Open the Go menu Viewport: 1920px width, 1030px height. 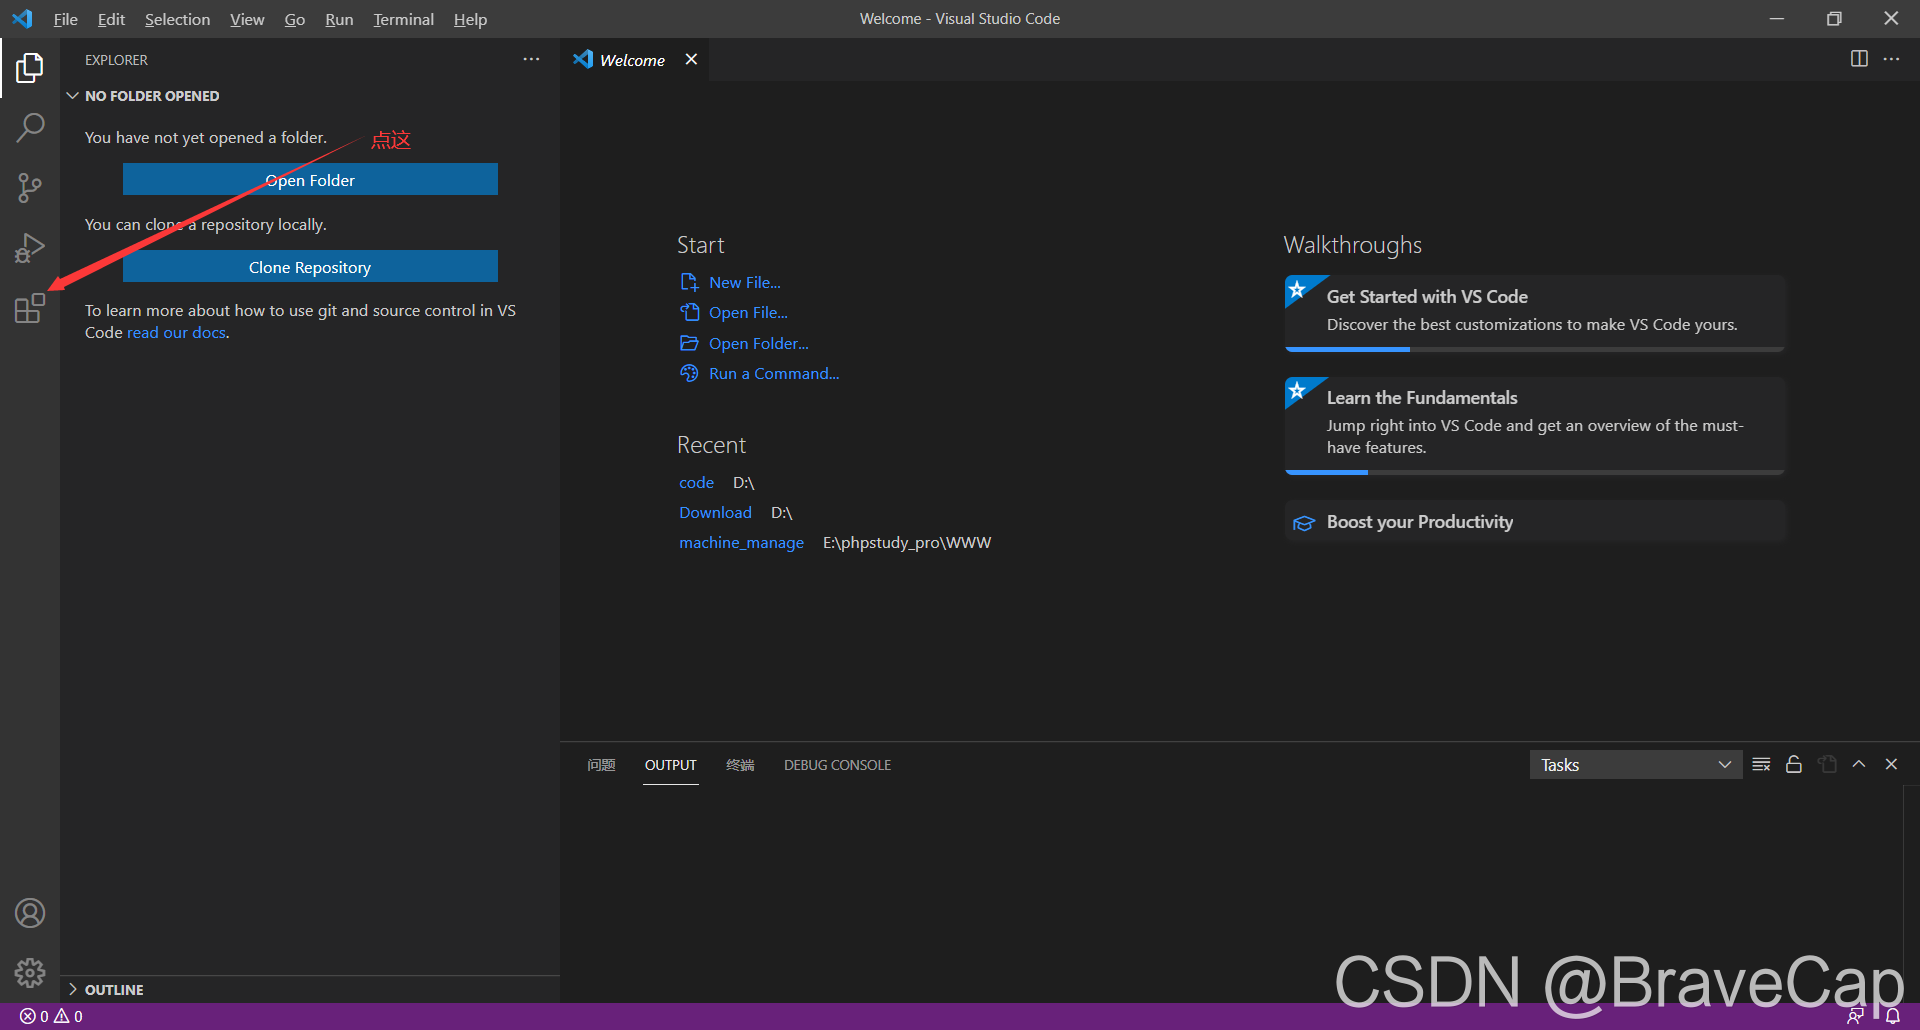click(294, 19)
